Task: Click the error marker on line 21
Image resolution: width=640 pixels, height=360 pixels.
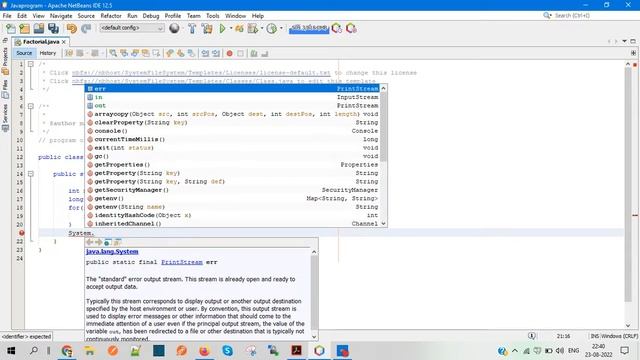Action: (21, 233)
